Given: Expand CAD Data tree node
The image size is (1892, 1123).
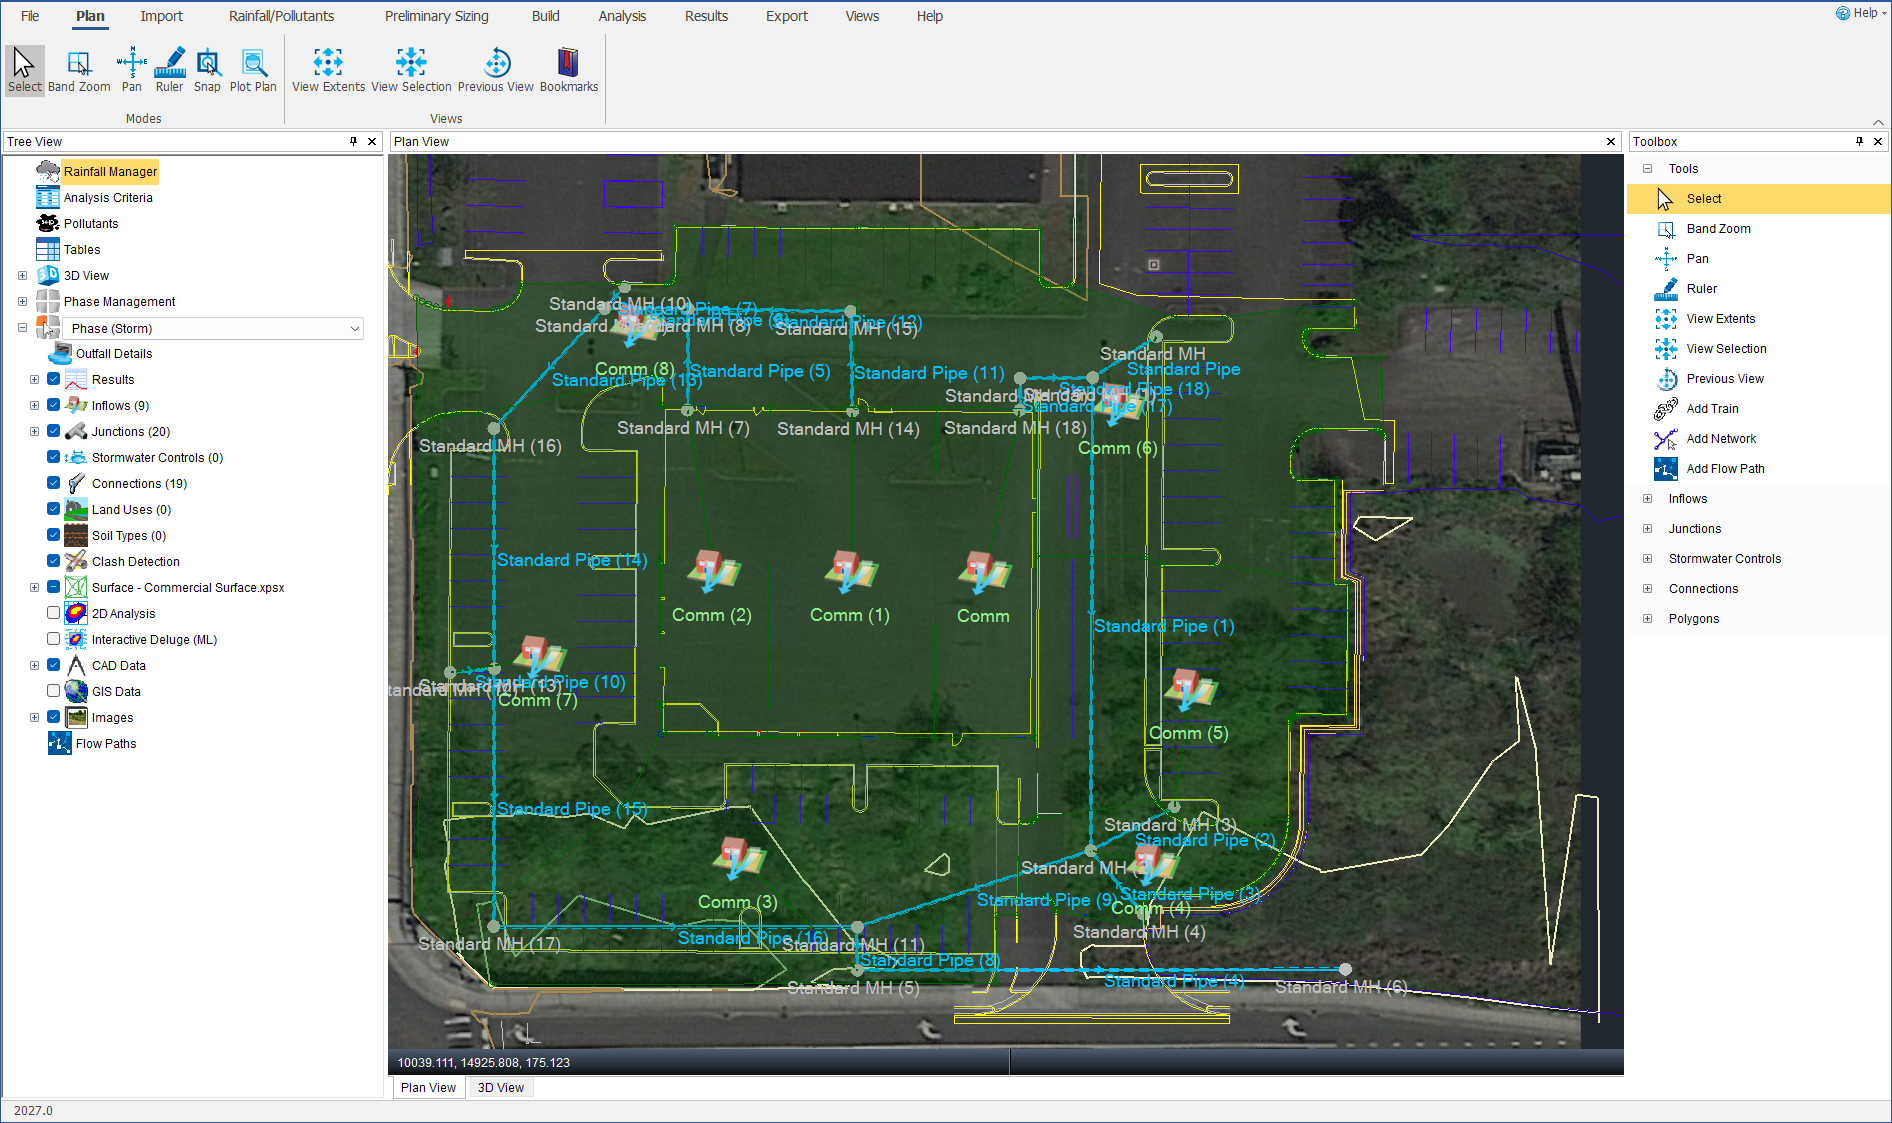Looking at the screenshot, I should coord(34,666).
